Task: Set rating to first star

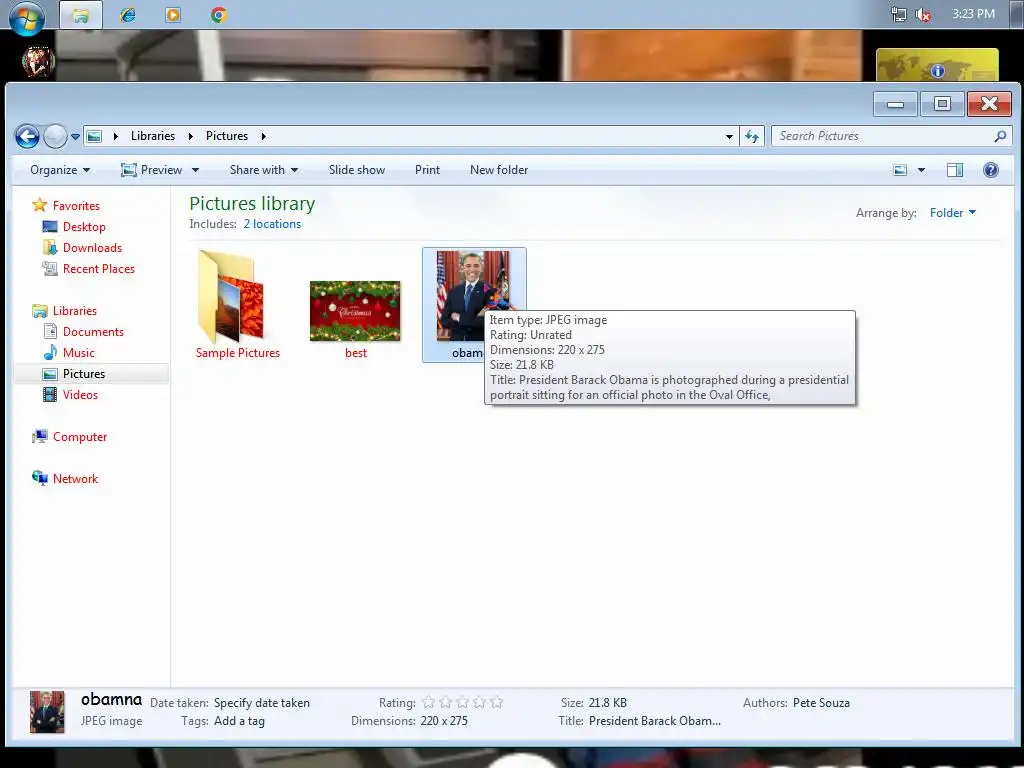Action: click(x=428, y=703)
